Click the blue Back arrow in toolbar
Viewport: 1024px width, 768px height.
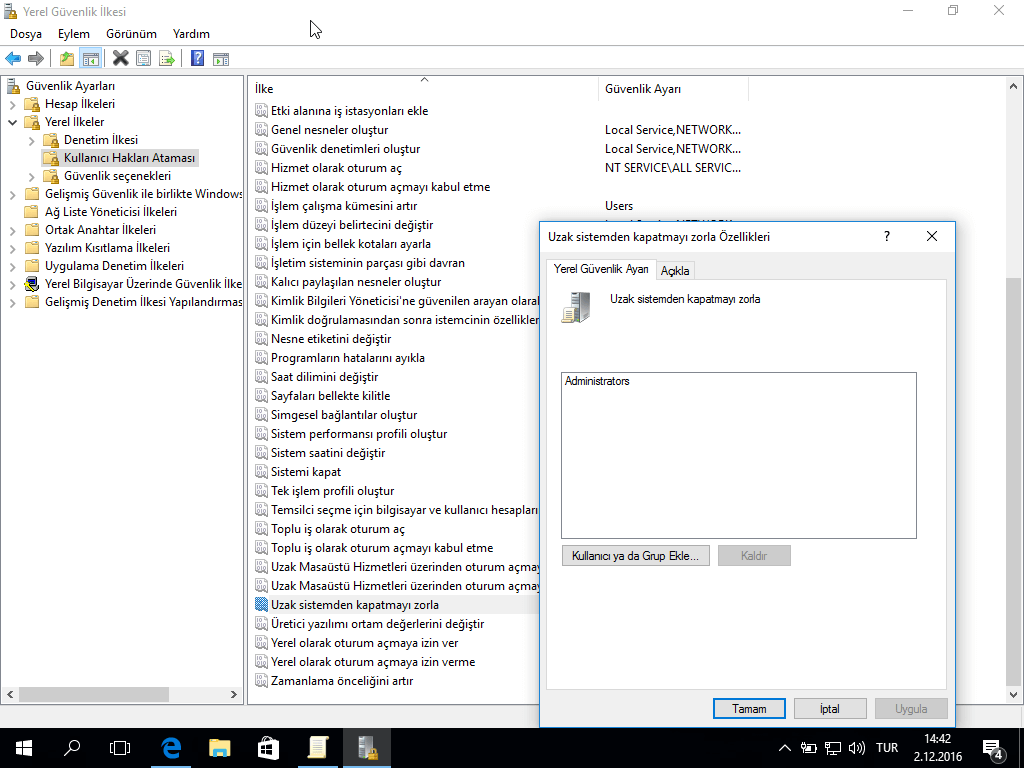13,58
